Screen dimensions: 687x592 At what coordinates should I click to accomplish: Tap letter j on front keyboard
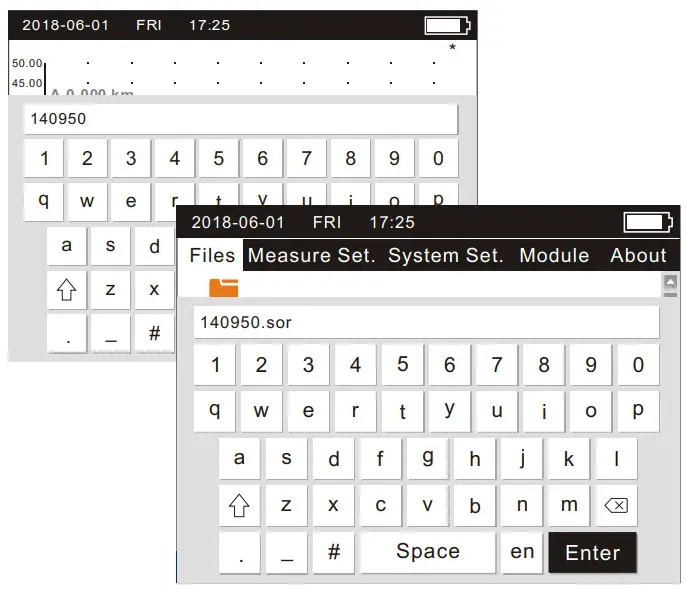tap(522, 458)
